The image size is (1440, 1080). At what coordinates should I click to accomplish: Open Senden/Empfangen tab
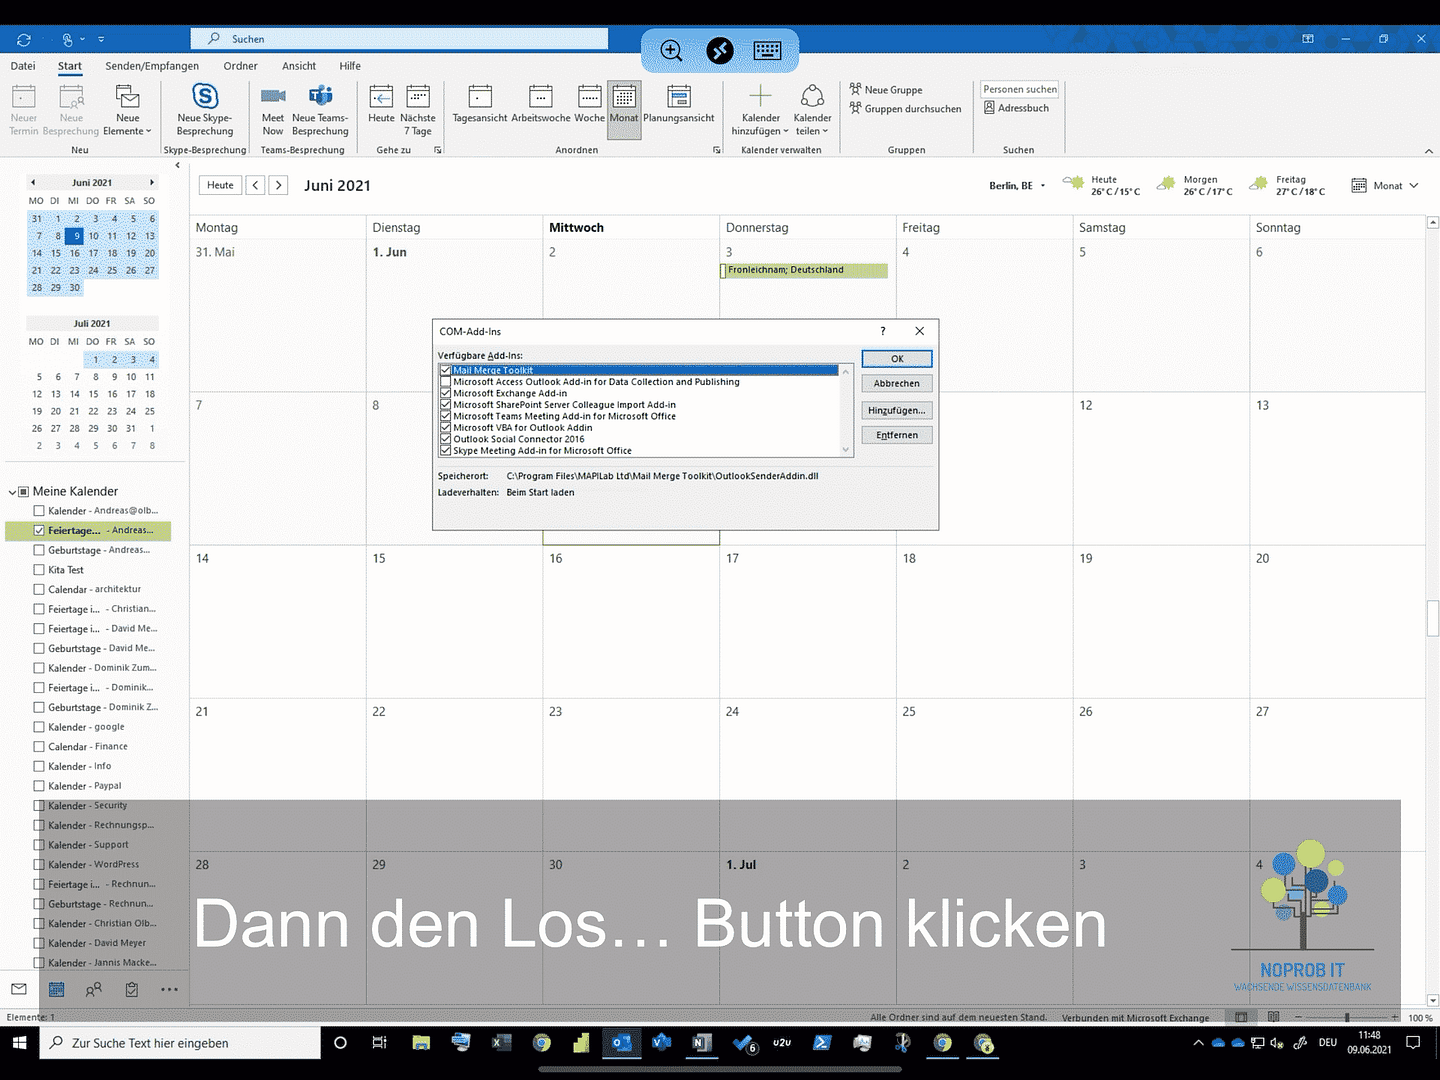(x=152, y=66)
